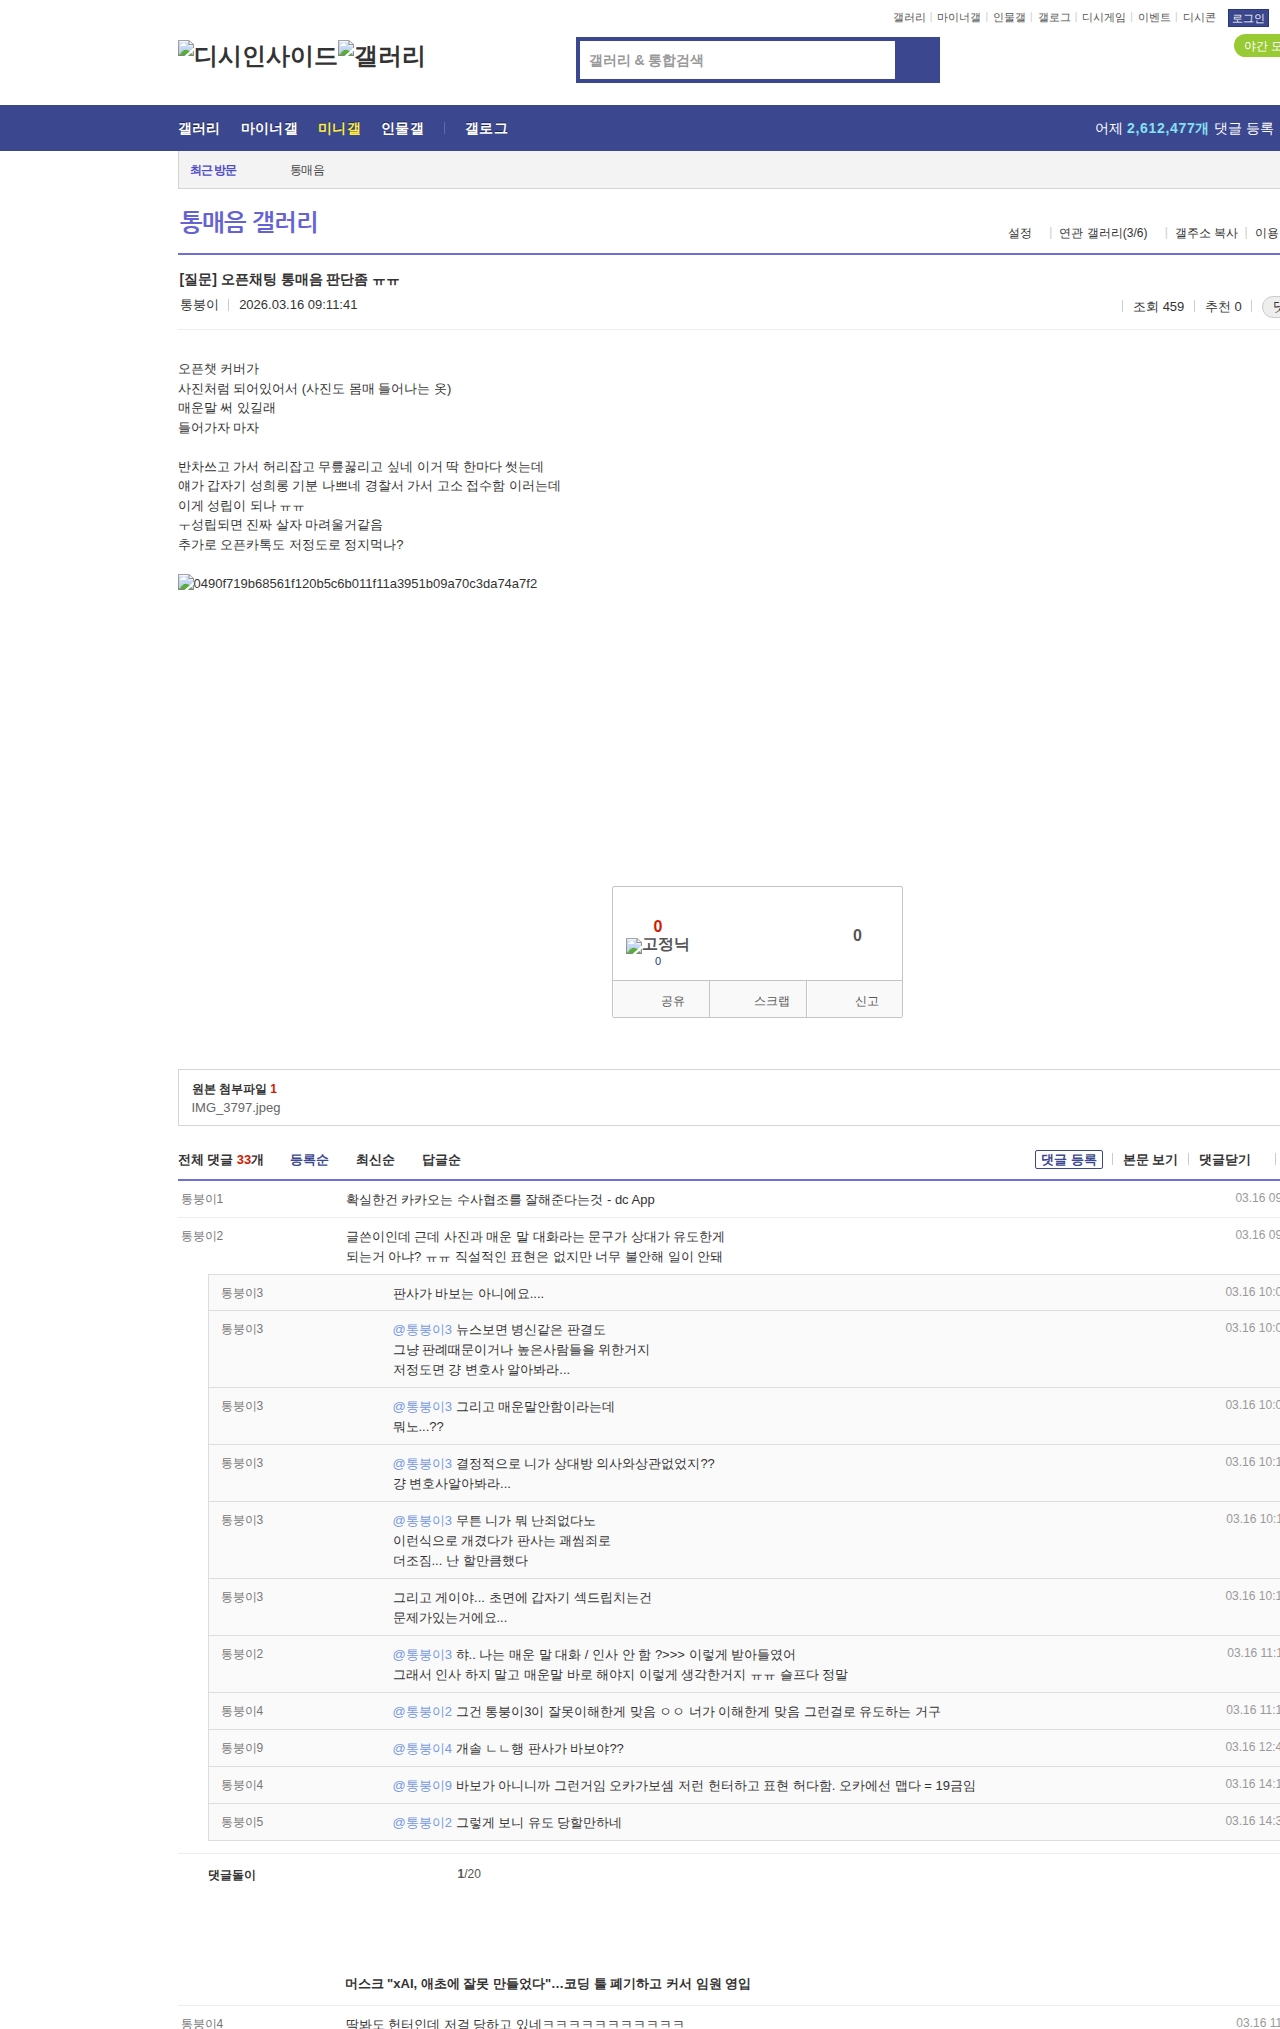Screen dimensions: 1280x2029
Task: Click the comment 확실한건 카카오는 수사협조를 잘해준다는것
Action: pos(500,1200)
